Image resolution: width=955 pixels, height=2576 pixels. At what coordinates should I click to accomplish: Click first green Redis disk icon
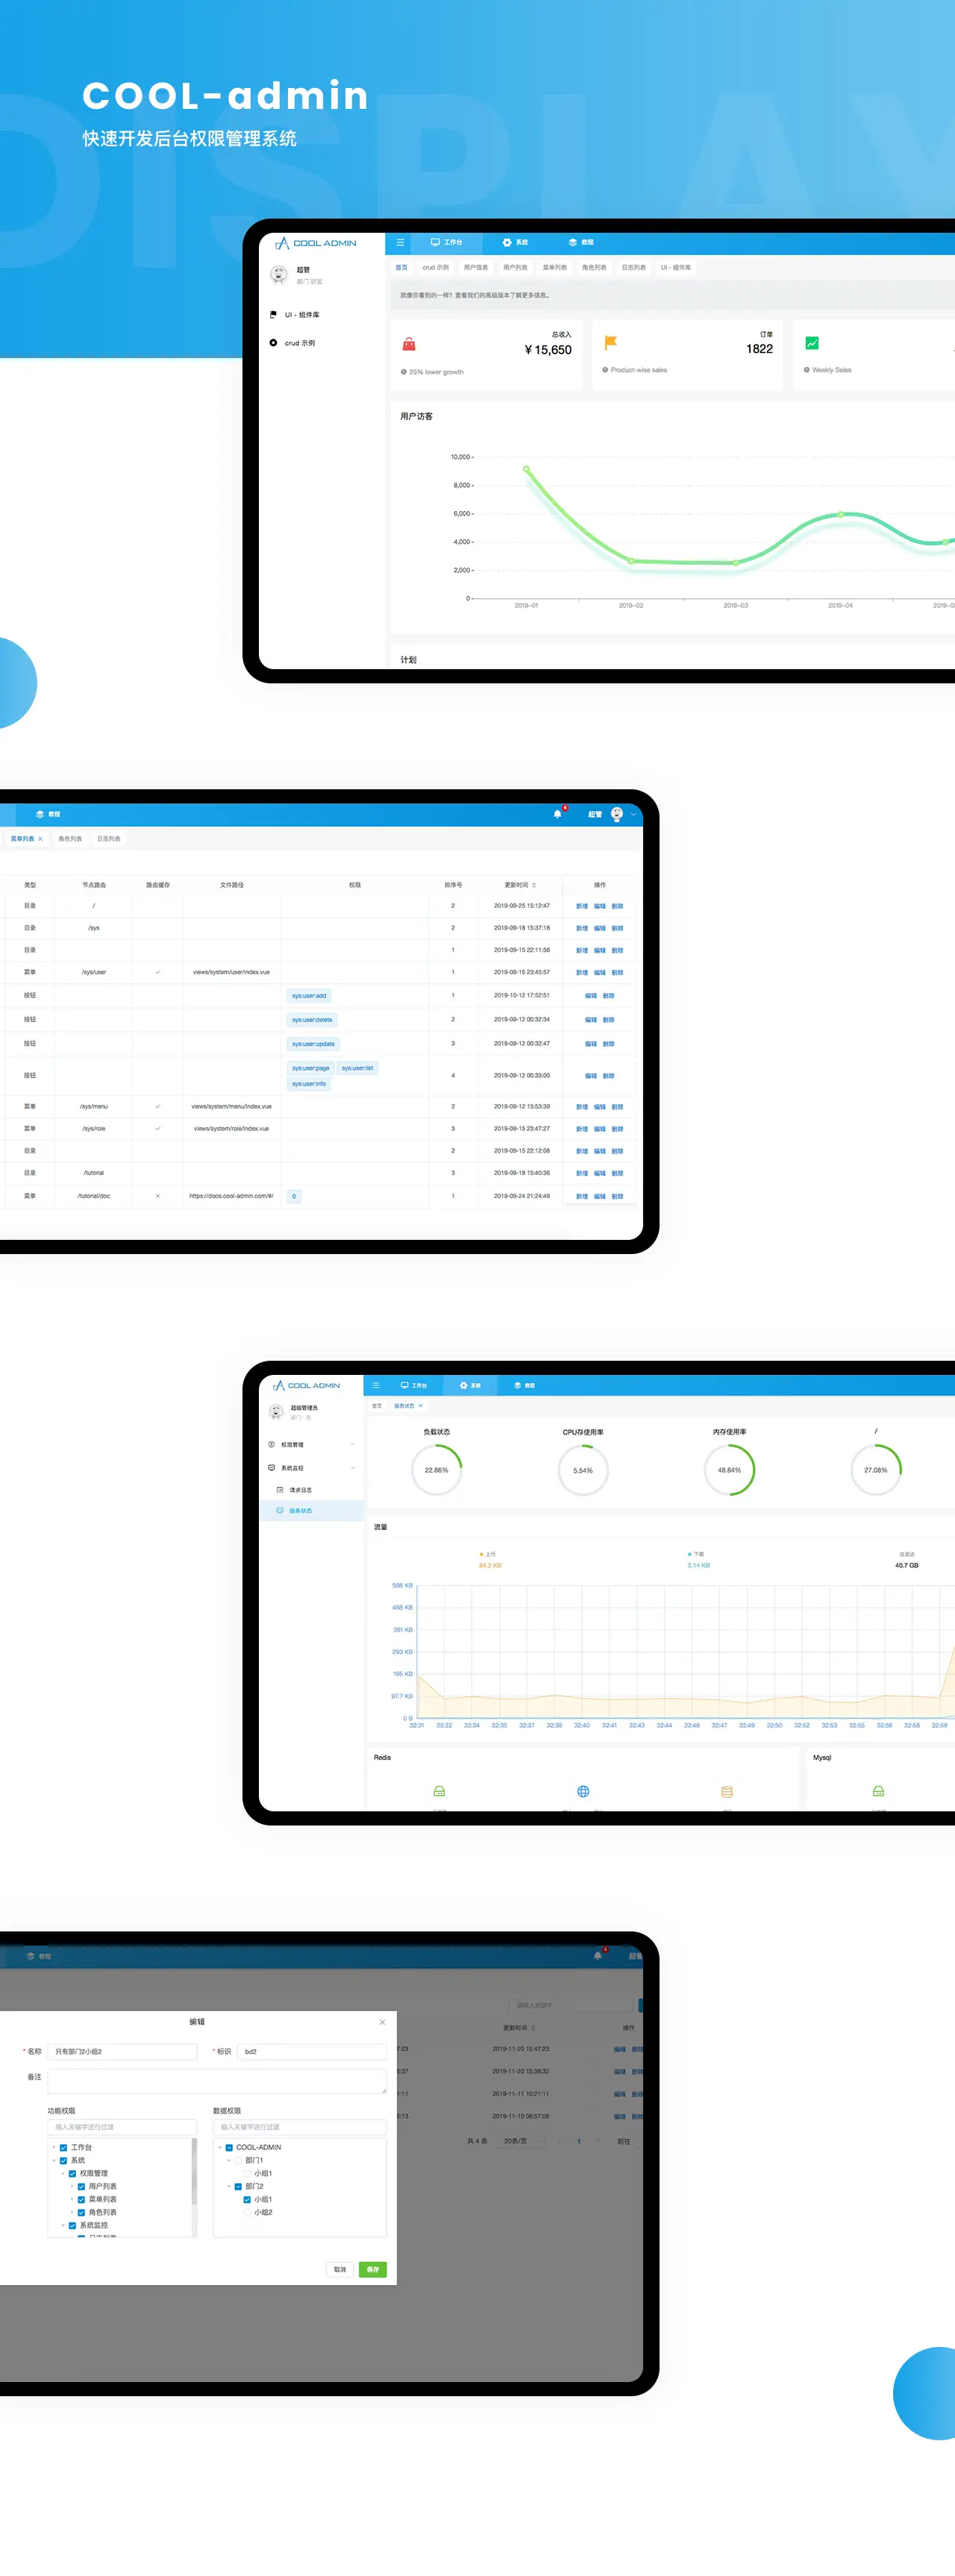[439, 1792]
